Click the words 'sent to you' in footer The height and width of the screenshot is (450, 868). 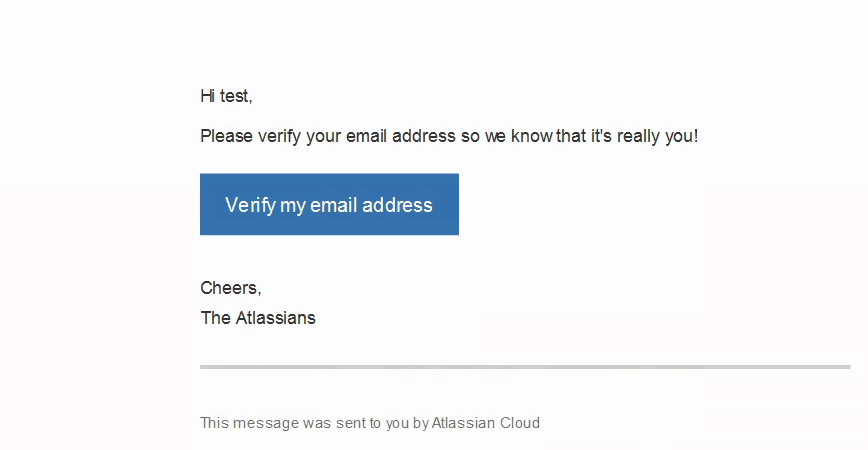point(372,423)
